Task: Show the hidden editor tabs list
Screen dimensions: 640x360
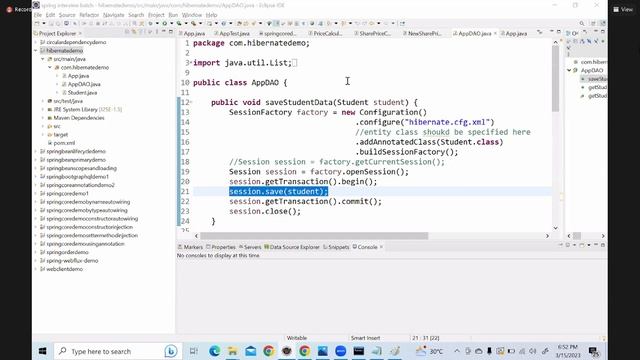Action: [x=540, y=32]
